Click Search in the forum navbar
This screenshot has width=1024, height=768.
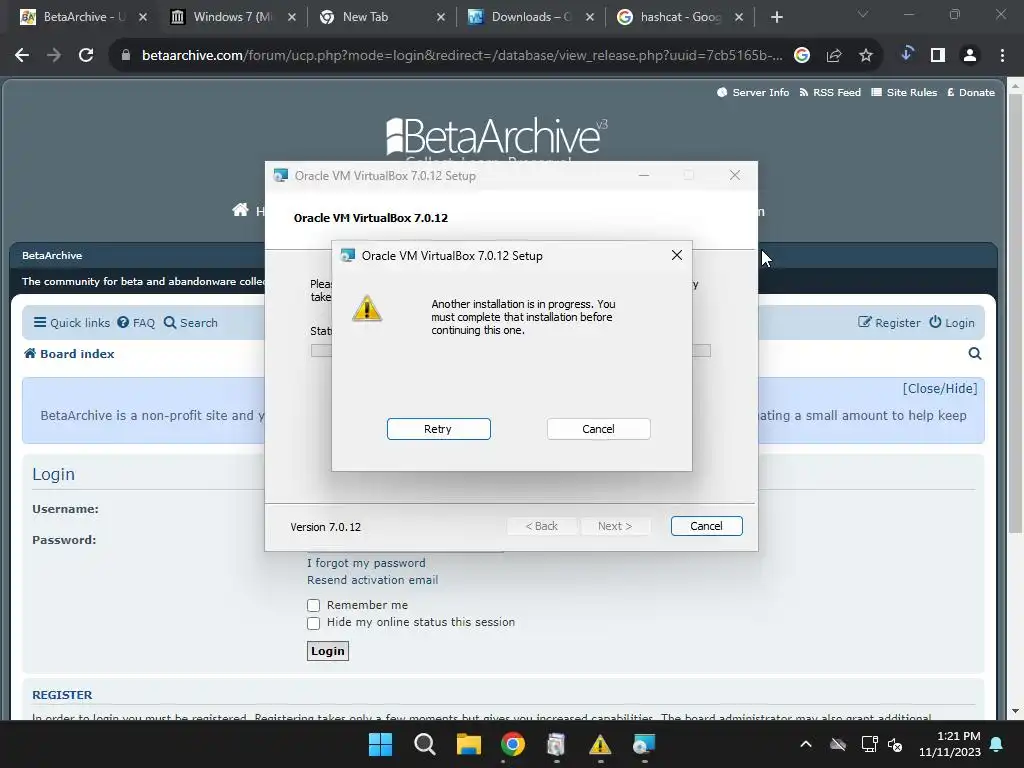[x=190, y=323]
